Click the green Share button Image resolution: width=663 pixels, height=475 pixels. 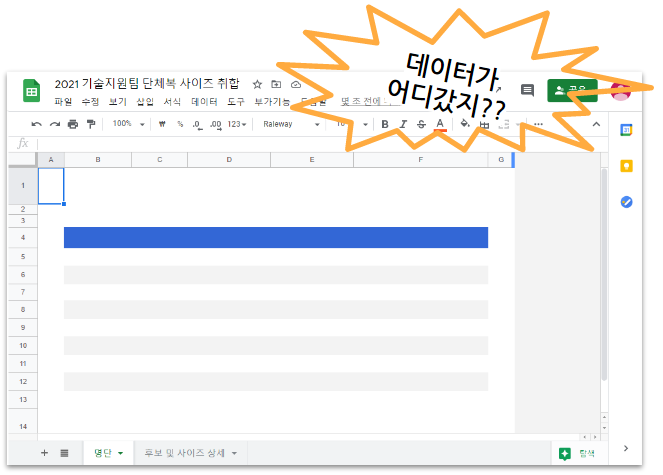572,90
